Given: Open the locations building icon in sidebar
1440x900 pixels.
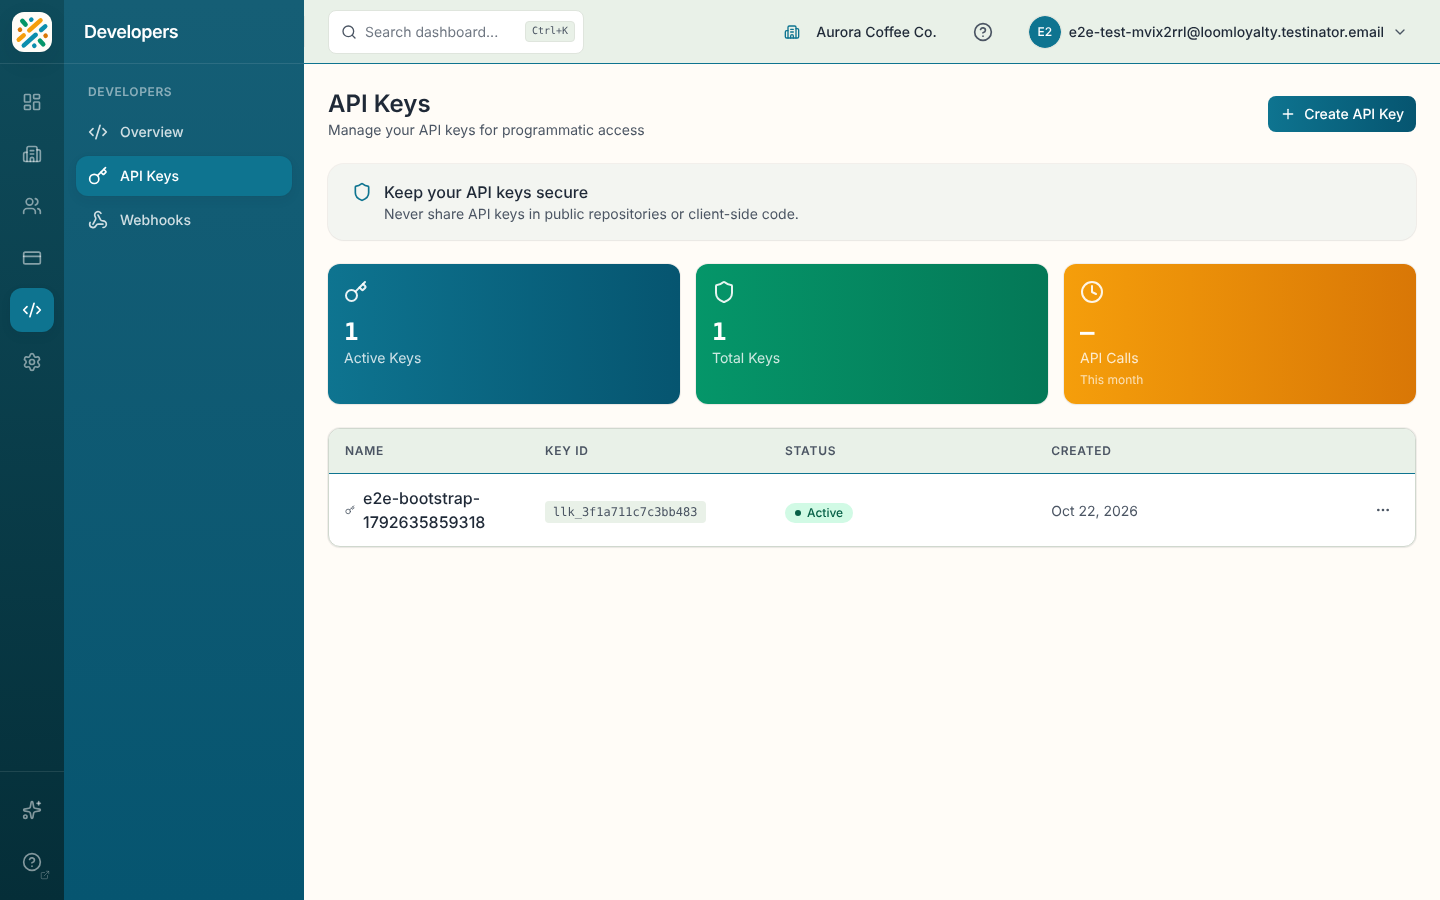Looking at the screenshot, I should pos(32,154).
